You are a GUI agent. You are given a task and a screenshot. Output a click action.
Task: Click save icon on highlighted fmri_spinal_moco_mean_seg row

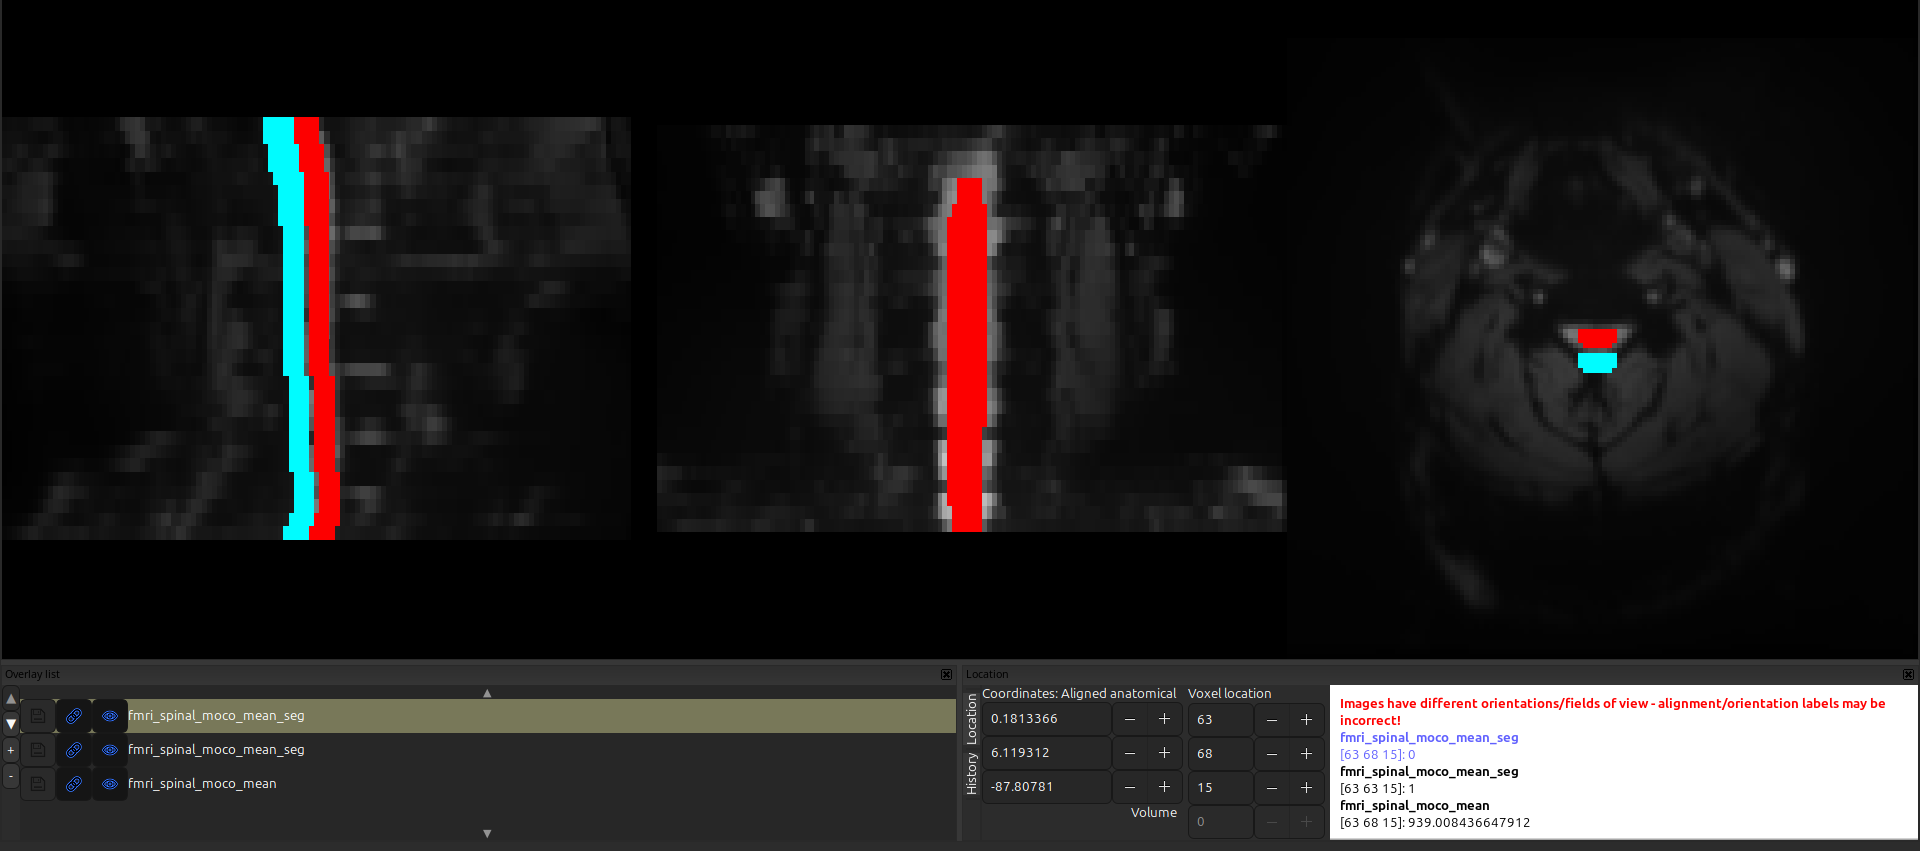point(38,716)
